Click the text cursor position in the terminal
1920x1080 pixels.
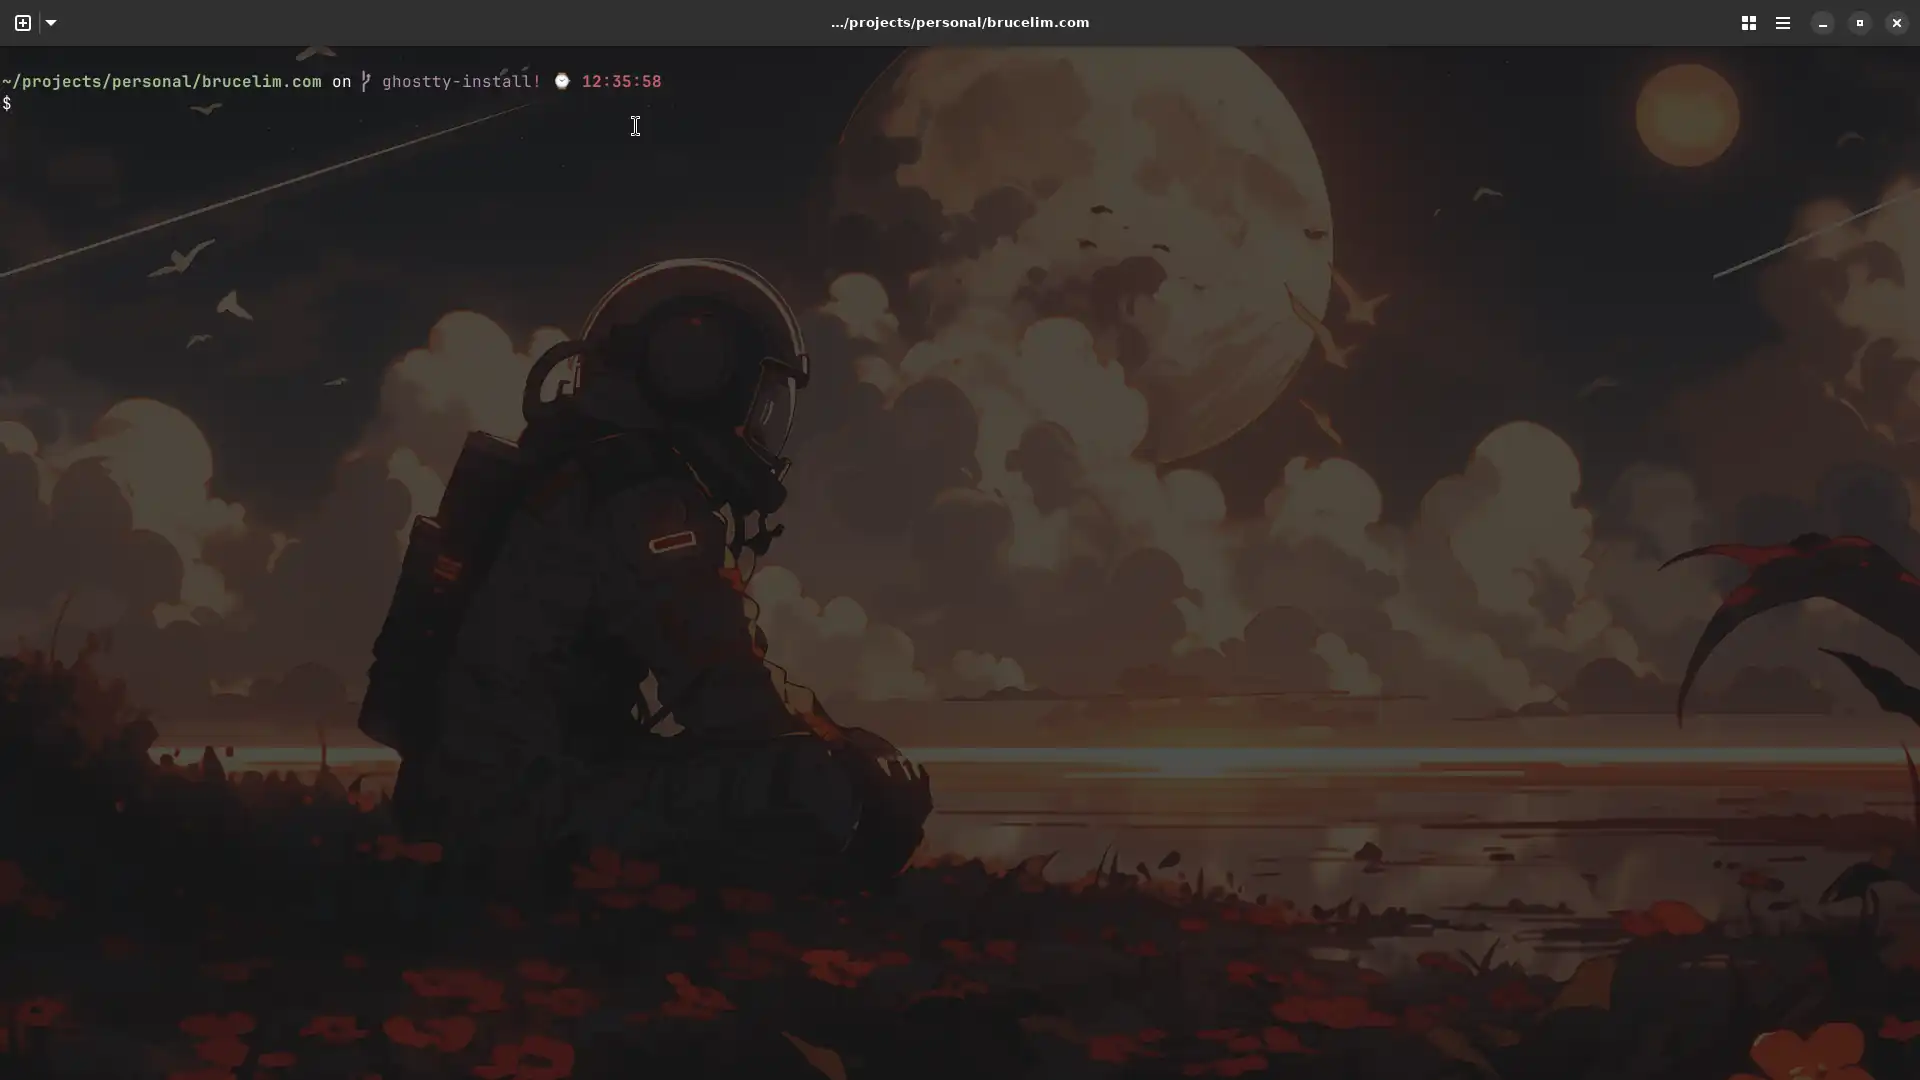point(634,126)
